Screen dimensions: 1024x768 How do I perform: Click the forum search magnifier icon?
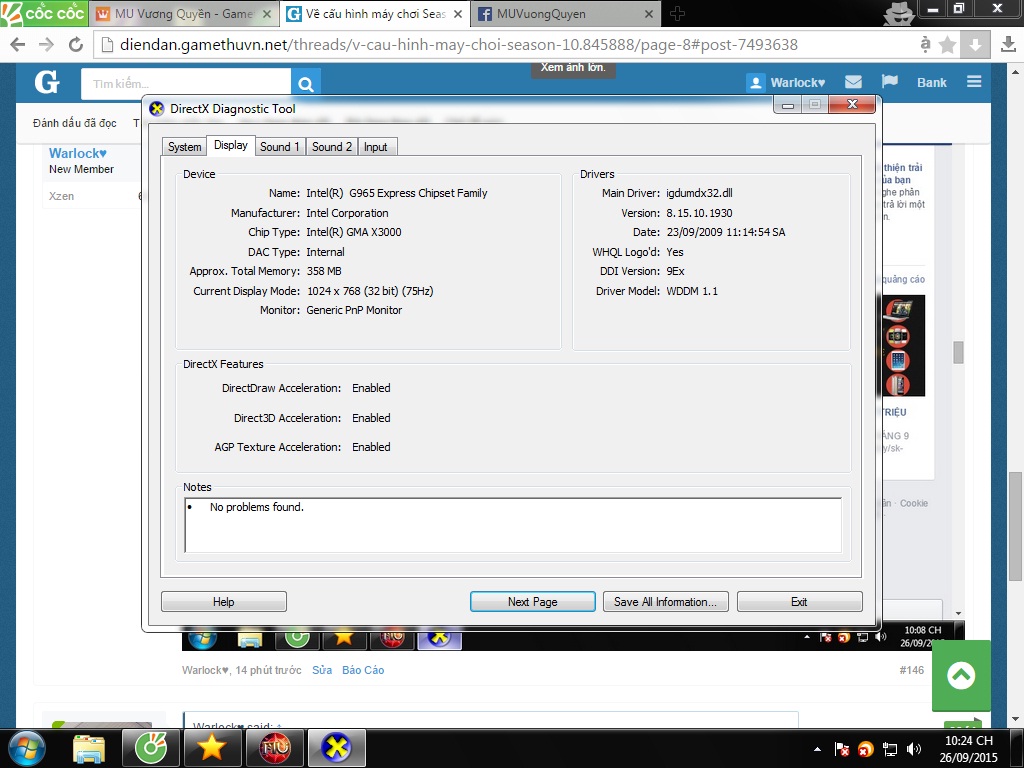(306, 84)
